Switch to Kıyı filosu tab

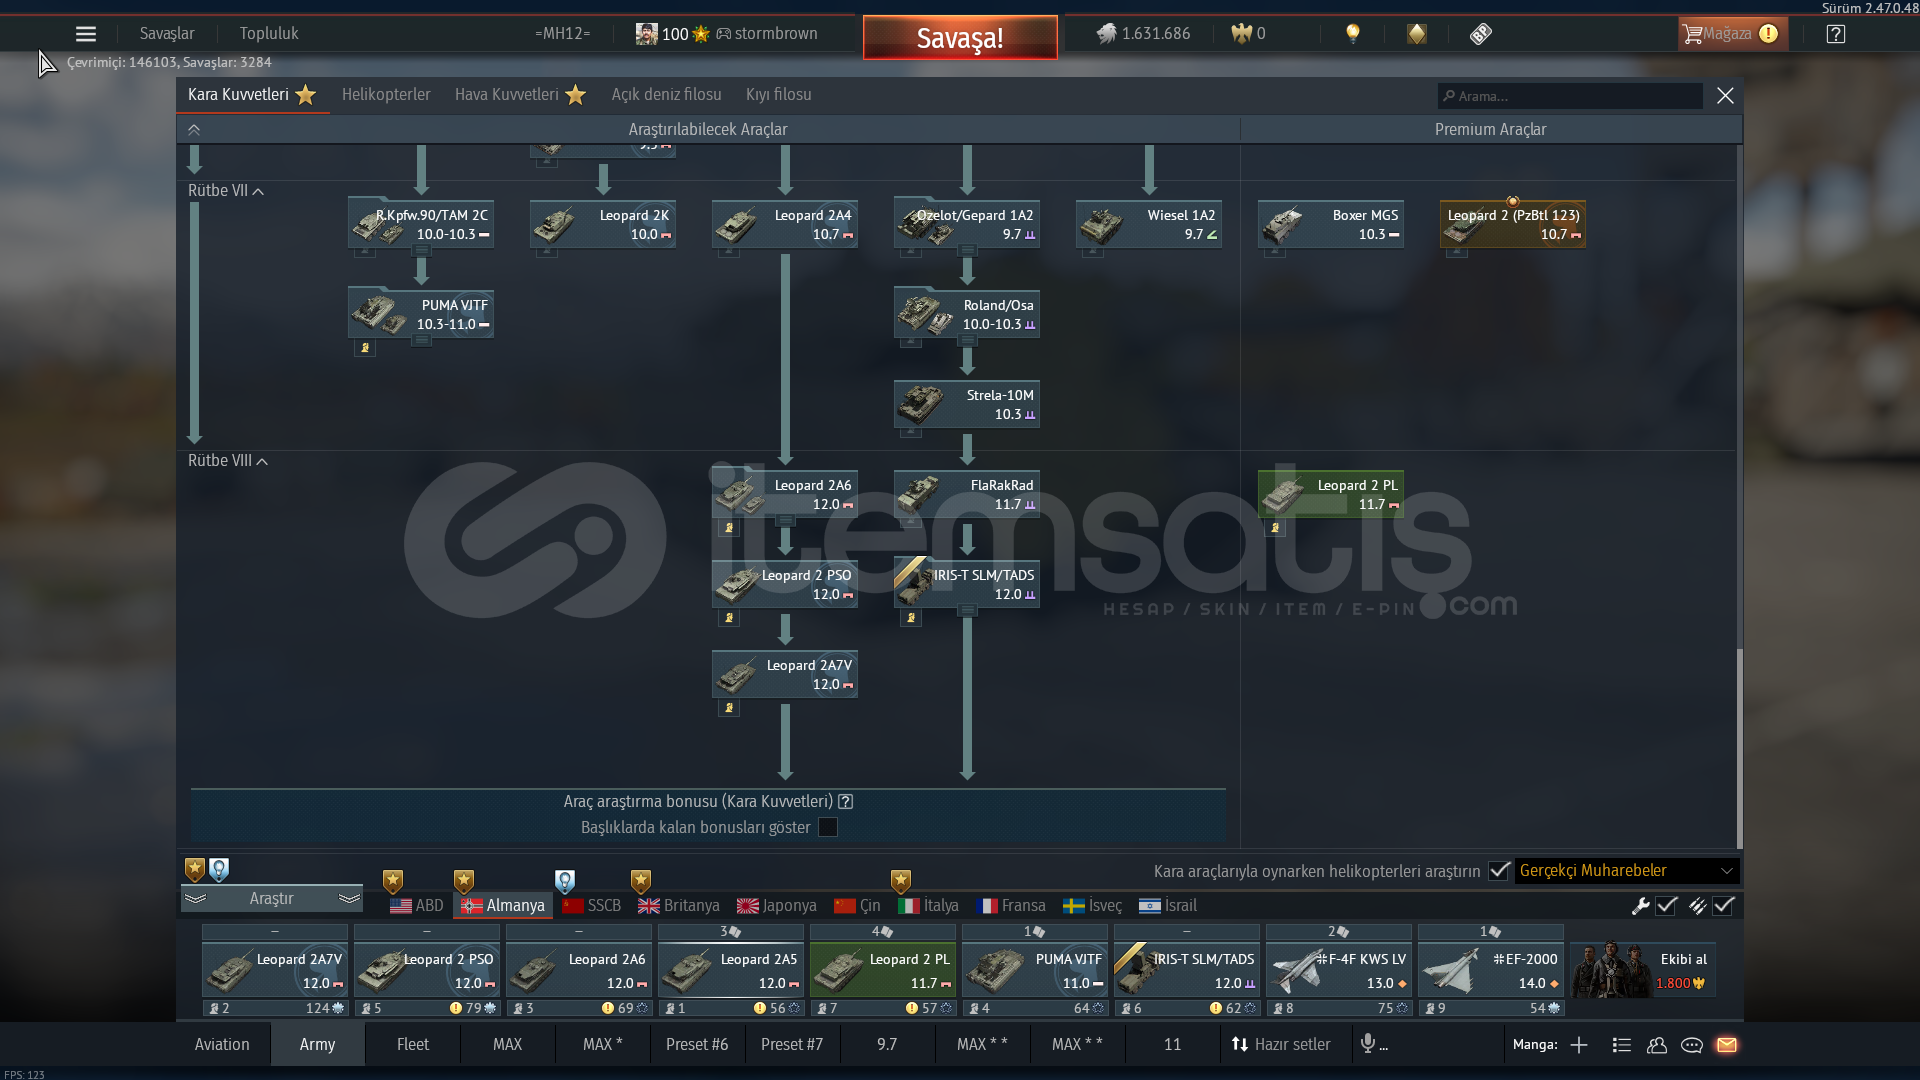(779, 95)
